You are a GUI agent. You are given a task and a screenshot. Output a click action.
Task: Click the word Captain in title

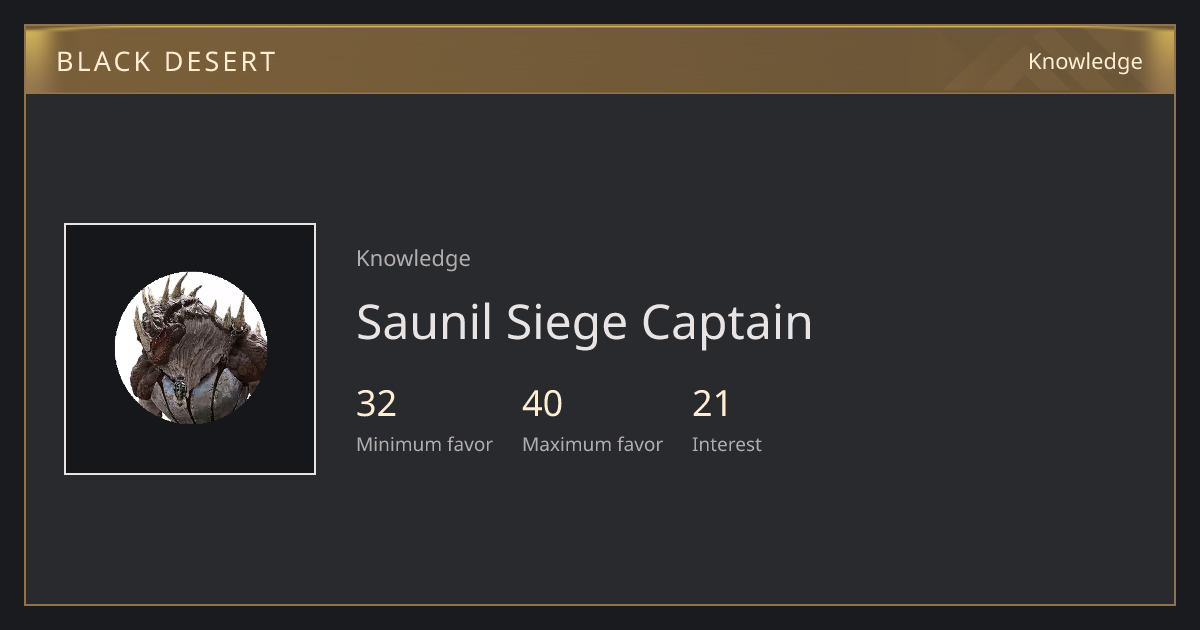727,322
